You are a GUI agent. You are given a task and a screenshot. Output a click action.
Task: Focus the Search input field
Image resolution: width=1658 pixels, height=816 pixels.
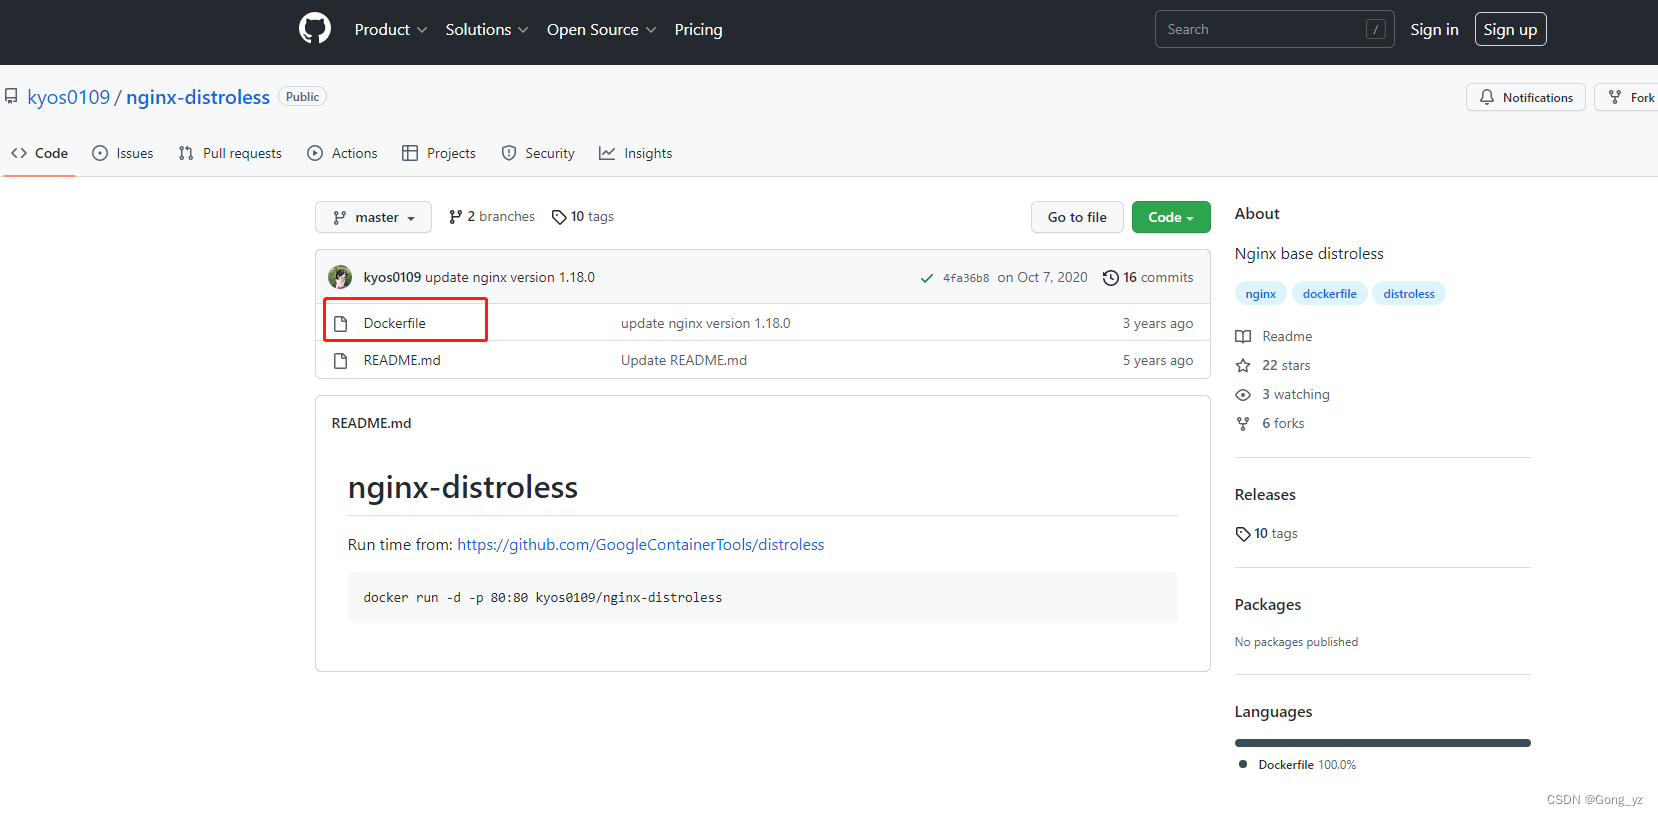(1274, 29)
